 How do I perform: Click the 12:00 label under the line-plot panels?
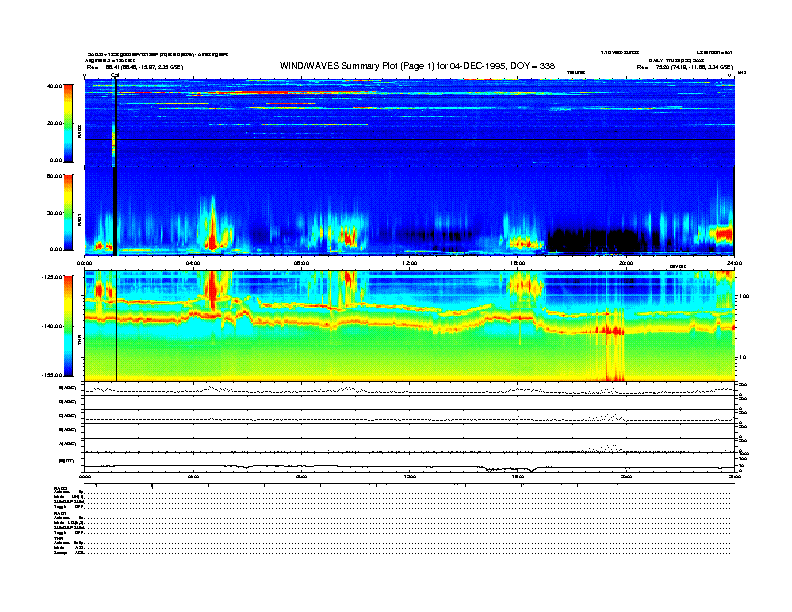point(410,476)
